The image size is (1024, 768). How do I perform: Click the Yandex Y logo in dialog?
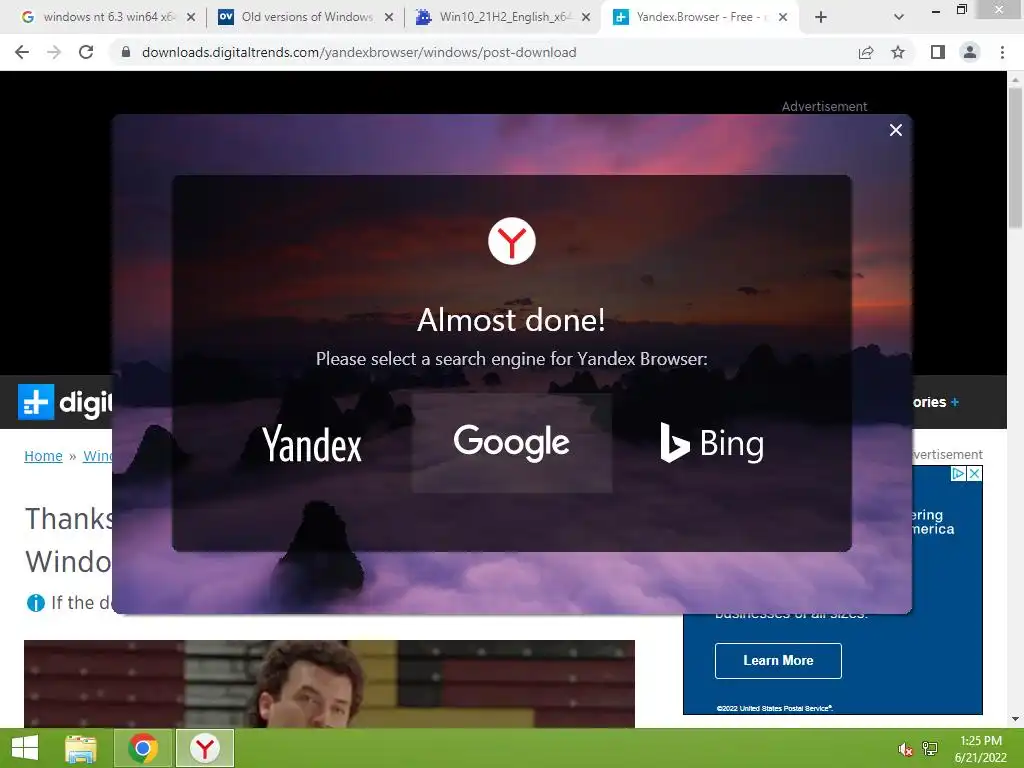tap(511, 241)
